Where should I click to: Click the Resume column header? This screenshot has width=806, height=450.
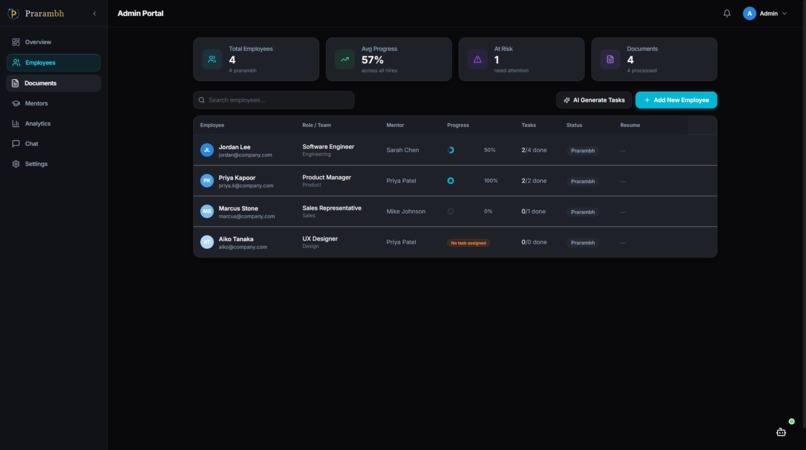tap(630, 125)
